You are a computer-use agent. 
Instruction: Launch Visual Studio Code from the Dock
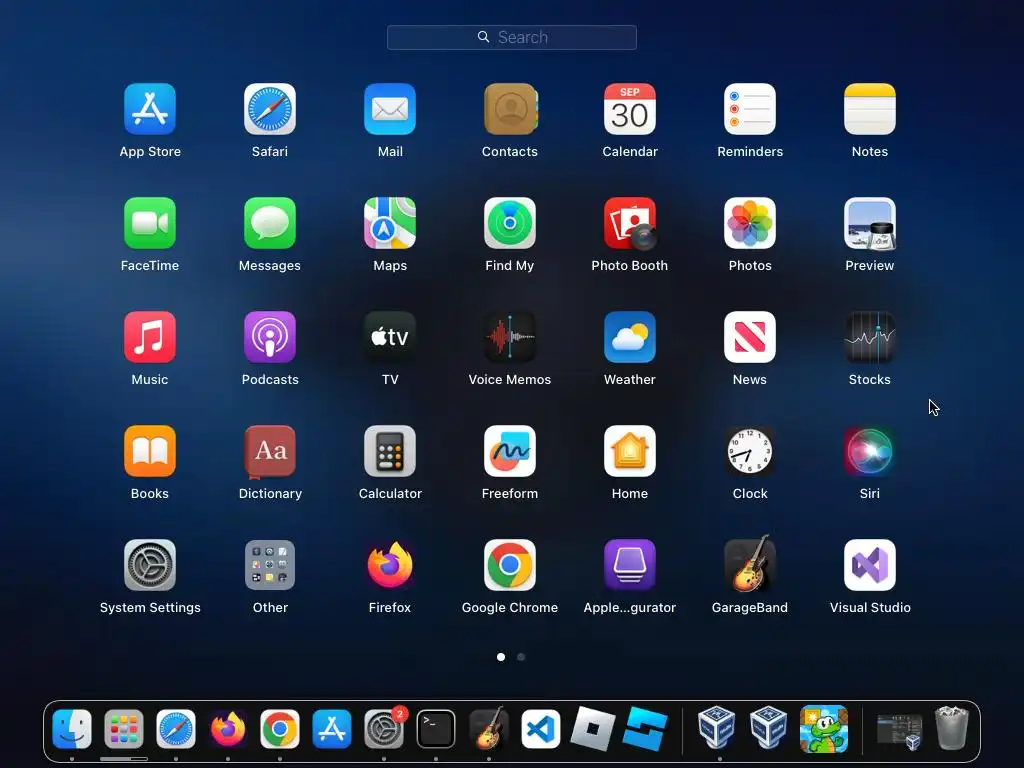pos(541,729)
